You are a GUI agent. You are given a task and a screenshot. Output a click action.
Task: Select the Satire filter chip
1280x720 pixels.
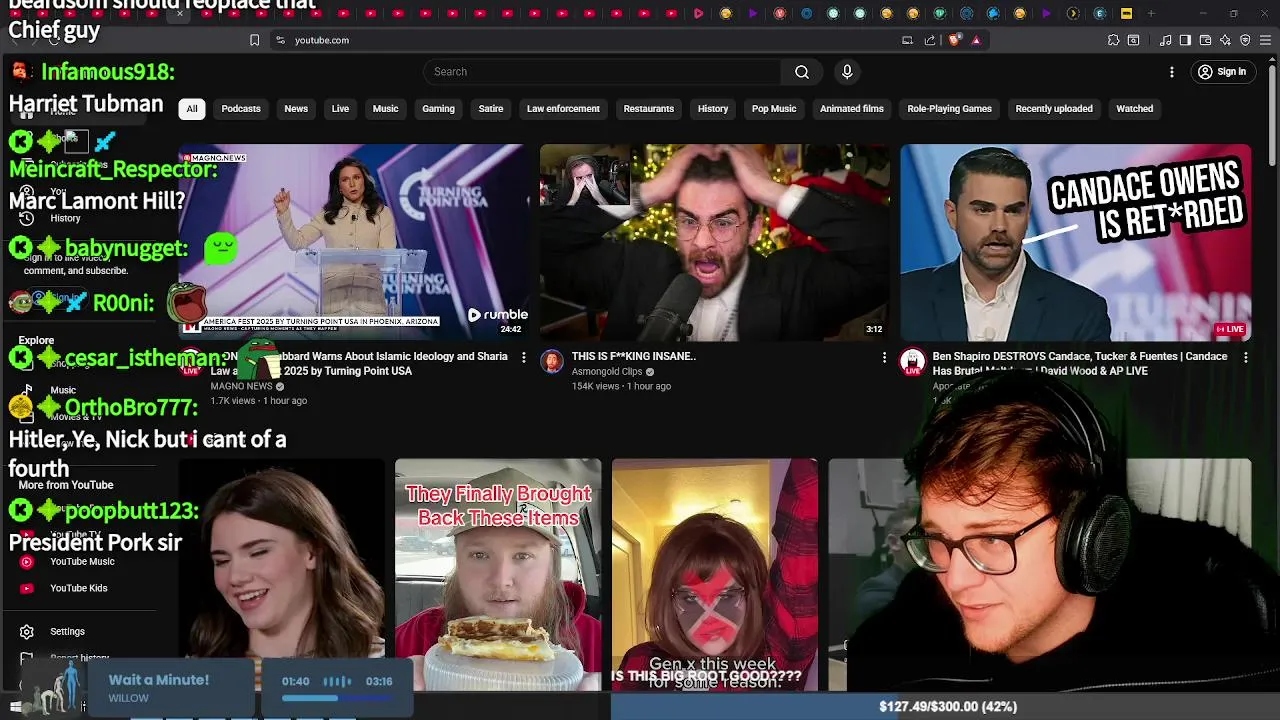coord(491,109)
